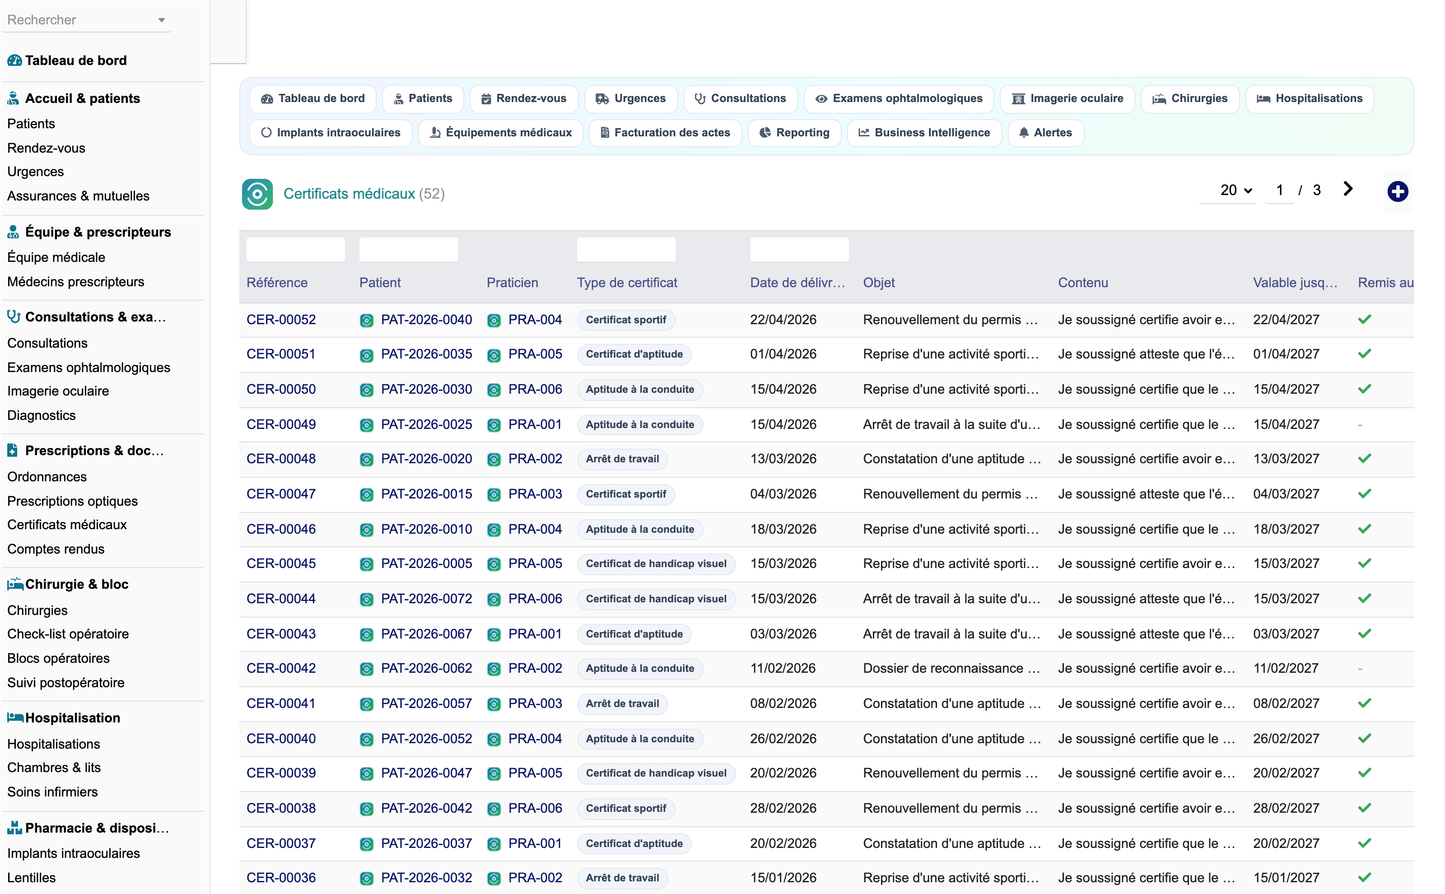Viewport: 1445px width, 894px height.
Task: Click the Chirurgie & bloc bed icon
Action: 15,585
